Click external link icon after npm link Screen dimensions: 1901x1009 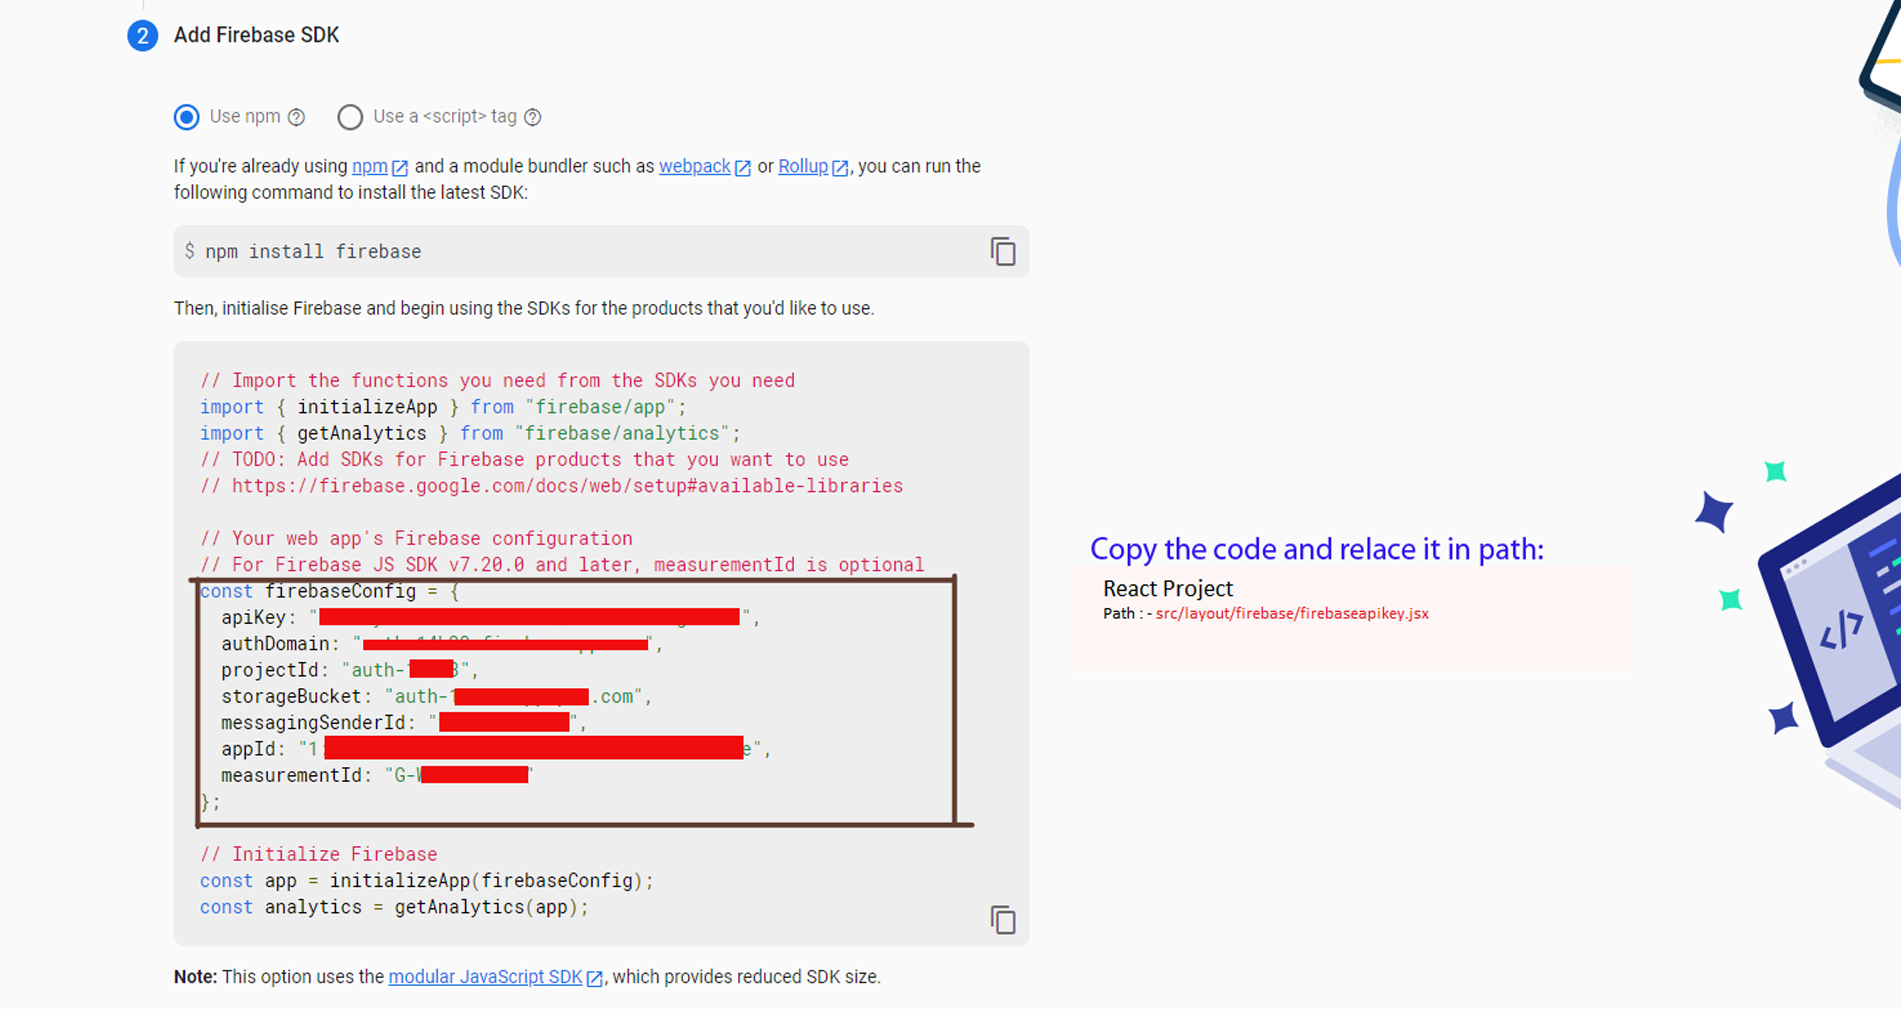click(400, 168)
